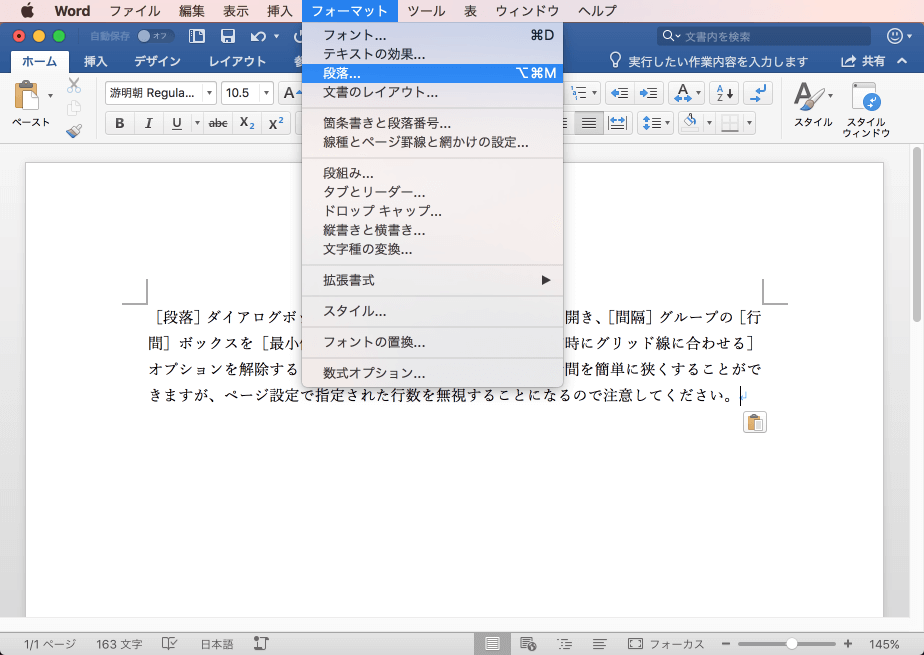Viewport: 924px width, 655px height.
Task: Open the font name dropdown
Action: [209, 93]
